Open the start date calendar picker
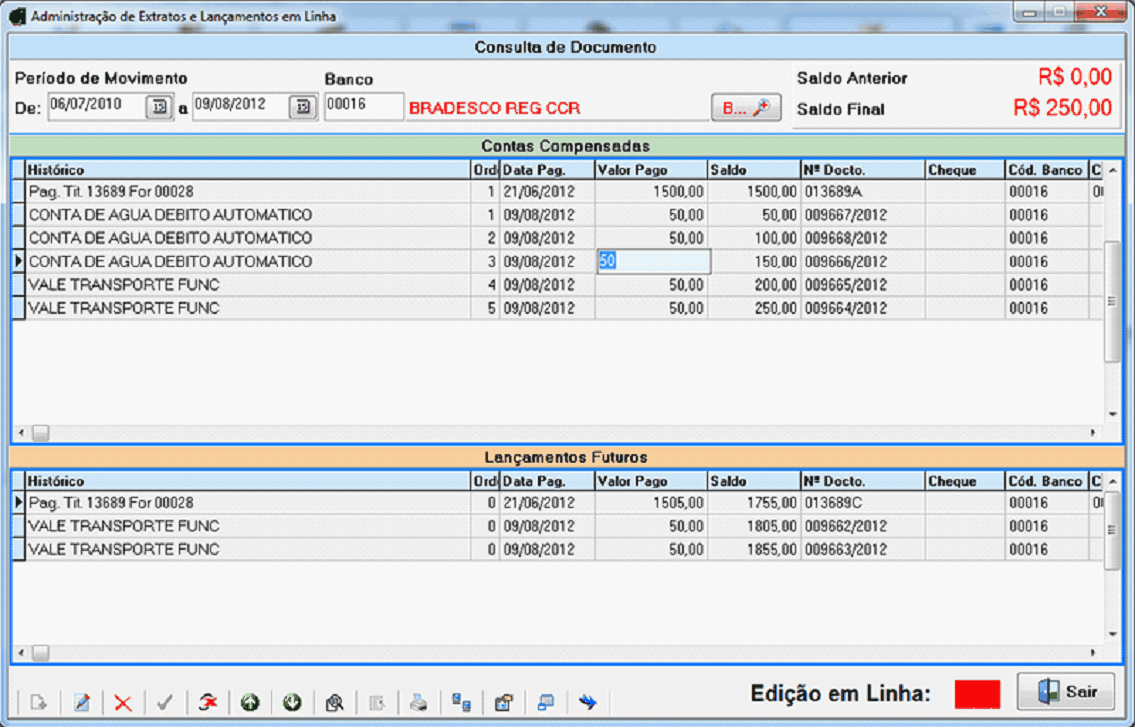The image size is (1136, 728). tap(158, 108)
